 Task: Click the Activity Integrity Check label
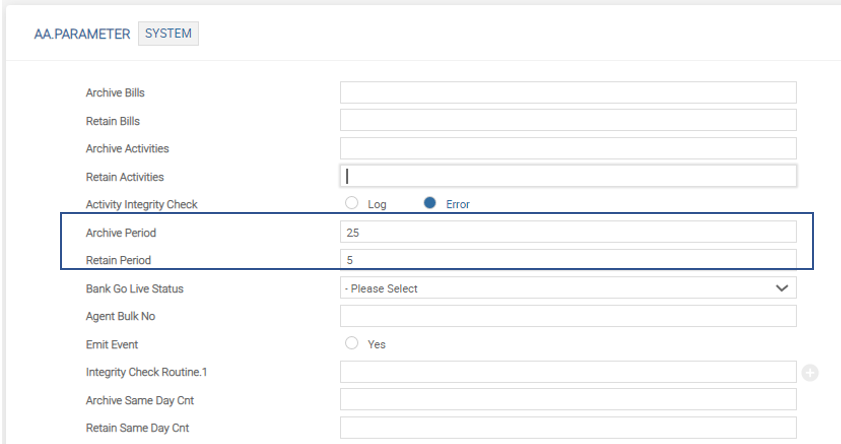coord(142,205)
